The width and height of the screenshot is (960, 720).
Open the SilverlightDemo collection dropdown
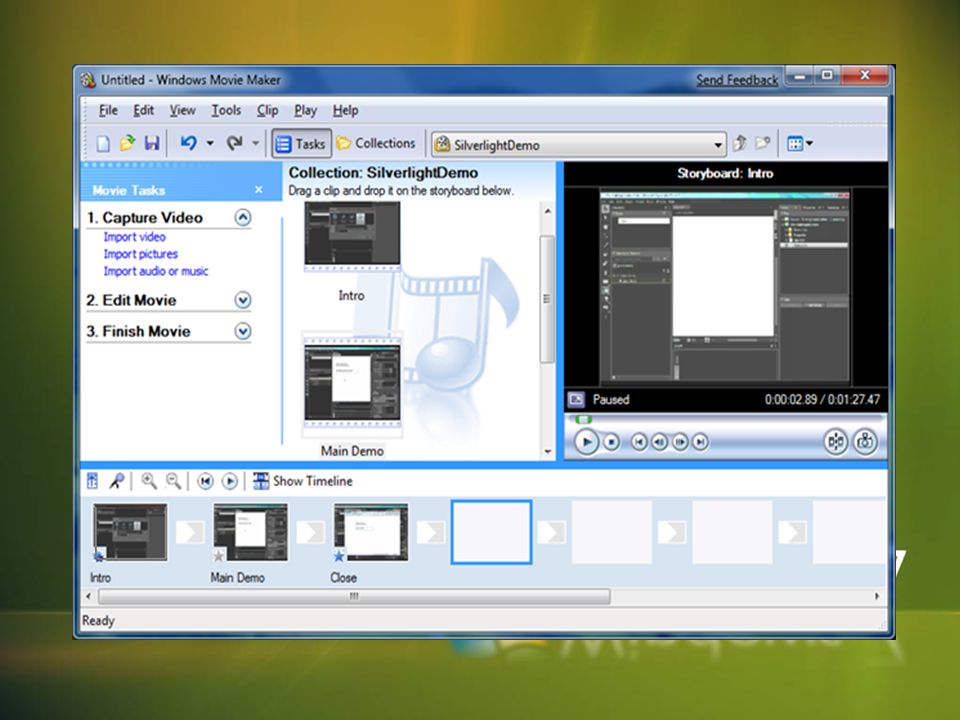click(579, 145)
